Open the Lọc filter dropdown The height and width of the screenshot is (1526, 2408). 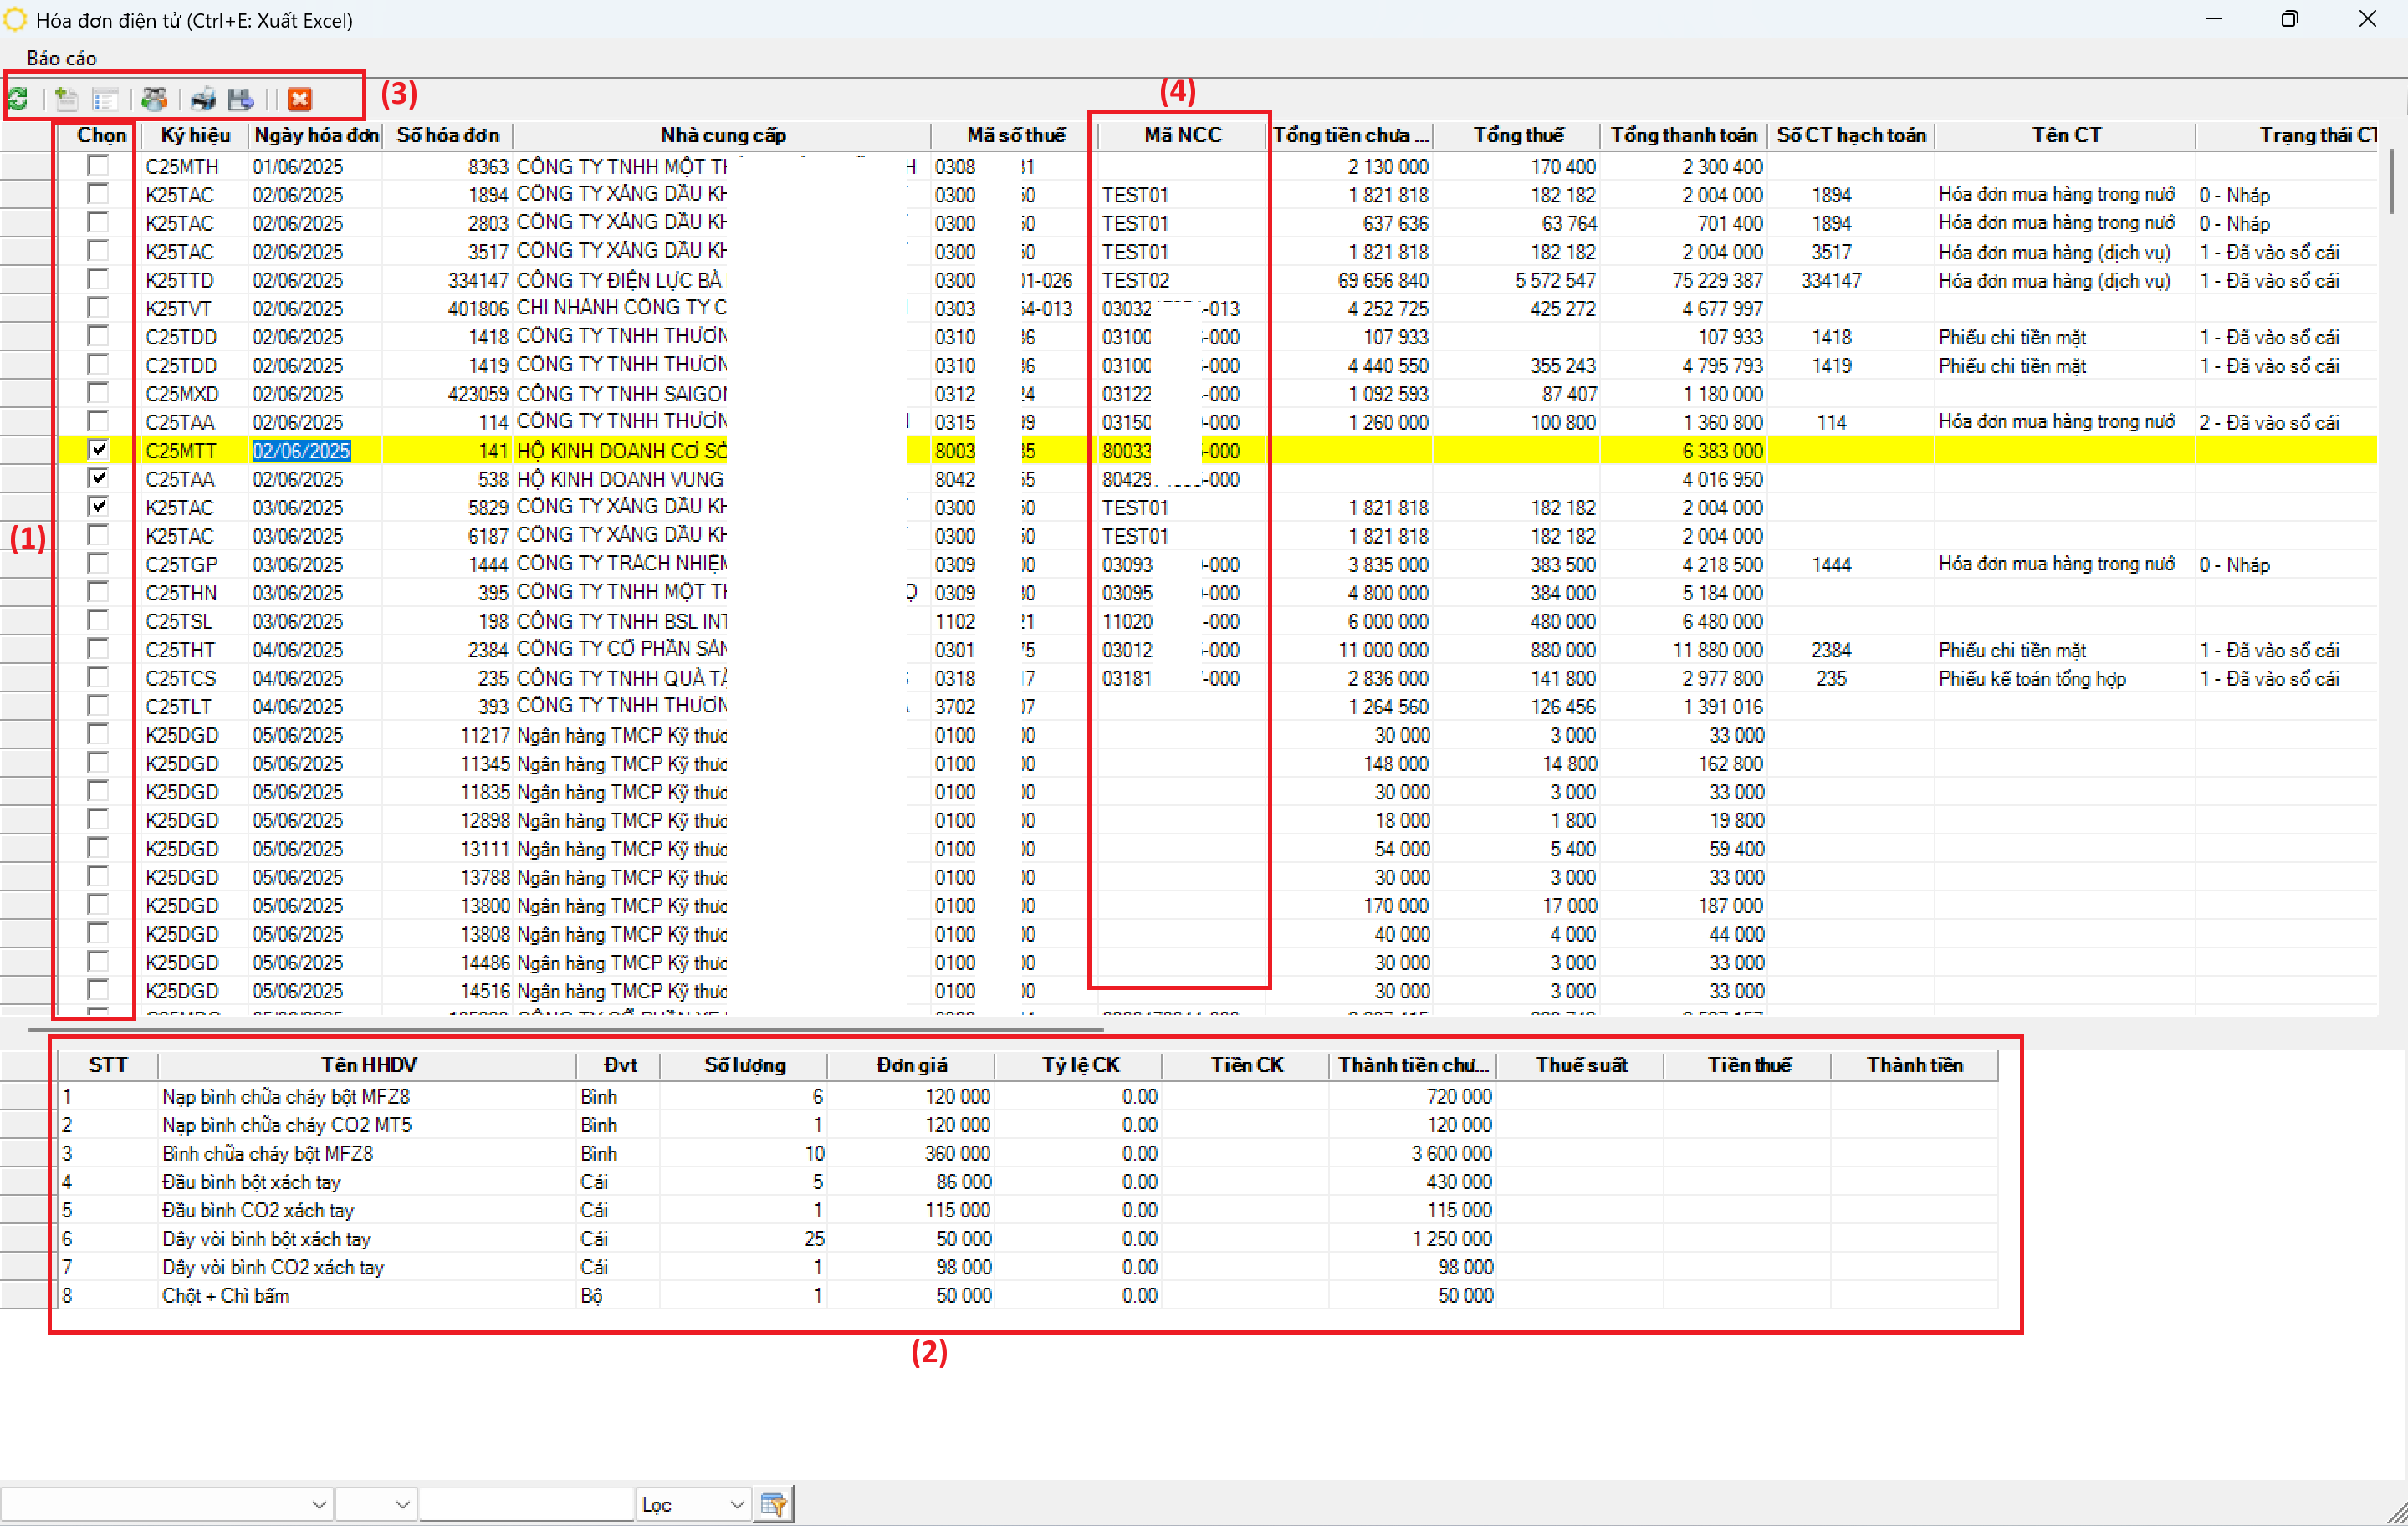[x=736, y=1504]
